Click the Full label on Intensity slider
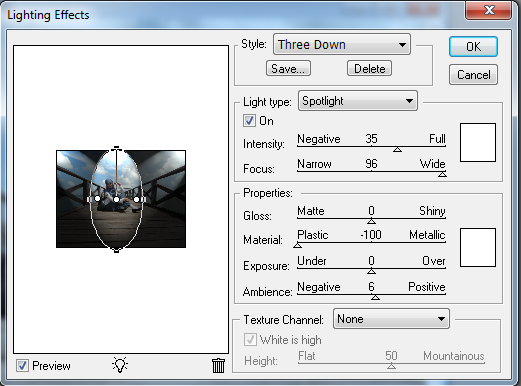This screenshot has width=521, height=386. (x=437, y=138)
